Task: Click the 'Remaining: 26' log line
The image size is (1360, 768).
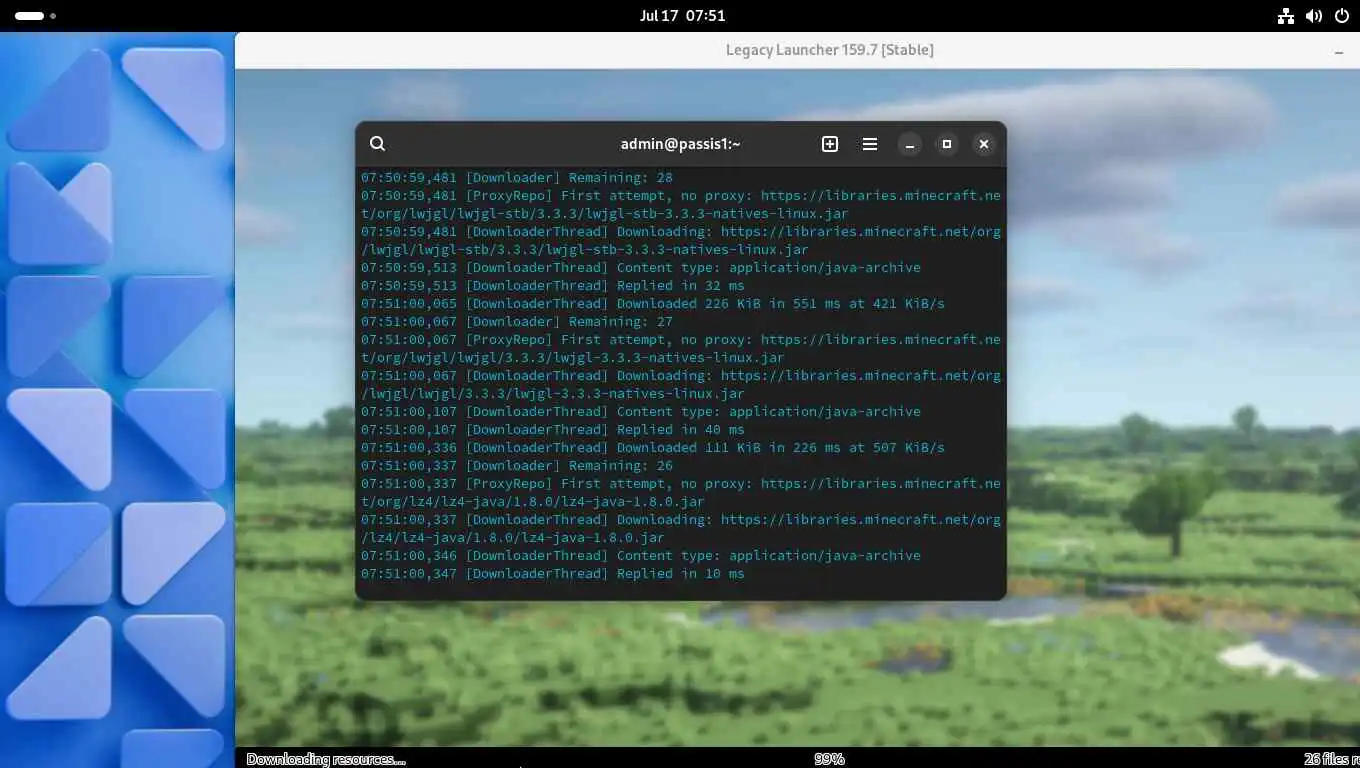Action: (517, 466)
